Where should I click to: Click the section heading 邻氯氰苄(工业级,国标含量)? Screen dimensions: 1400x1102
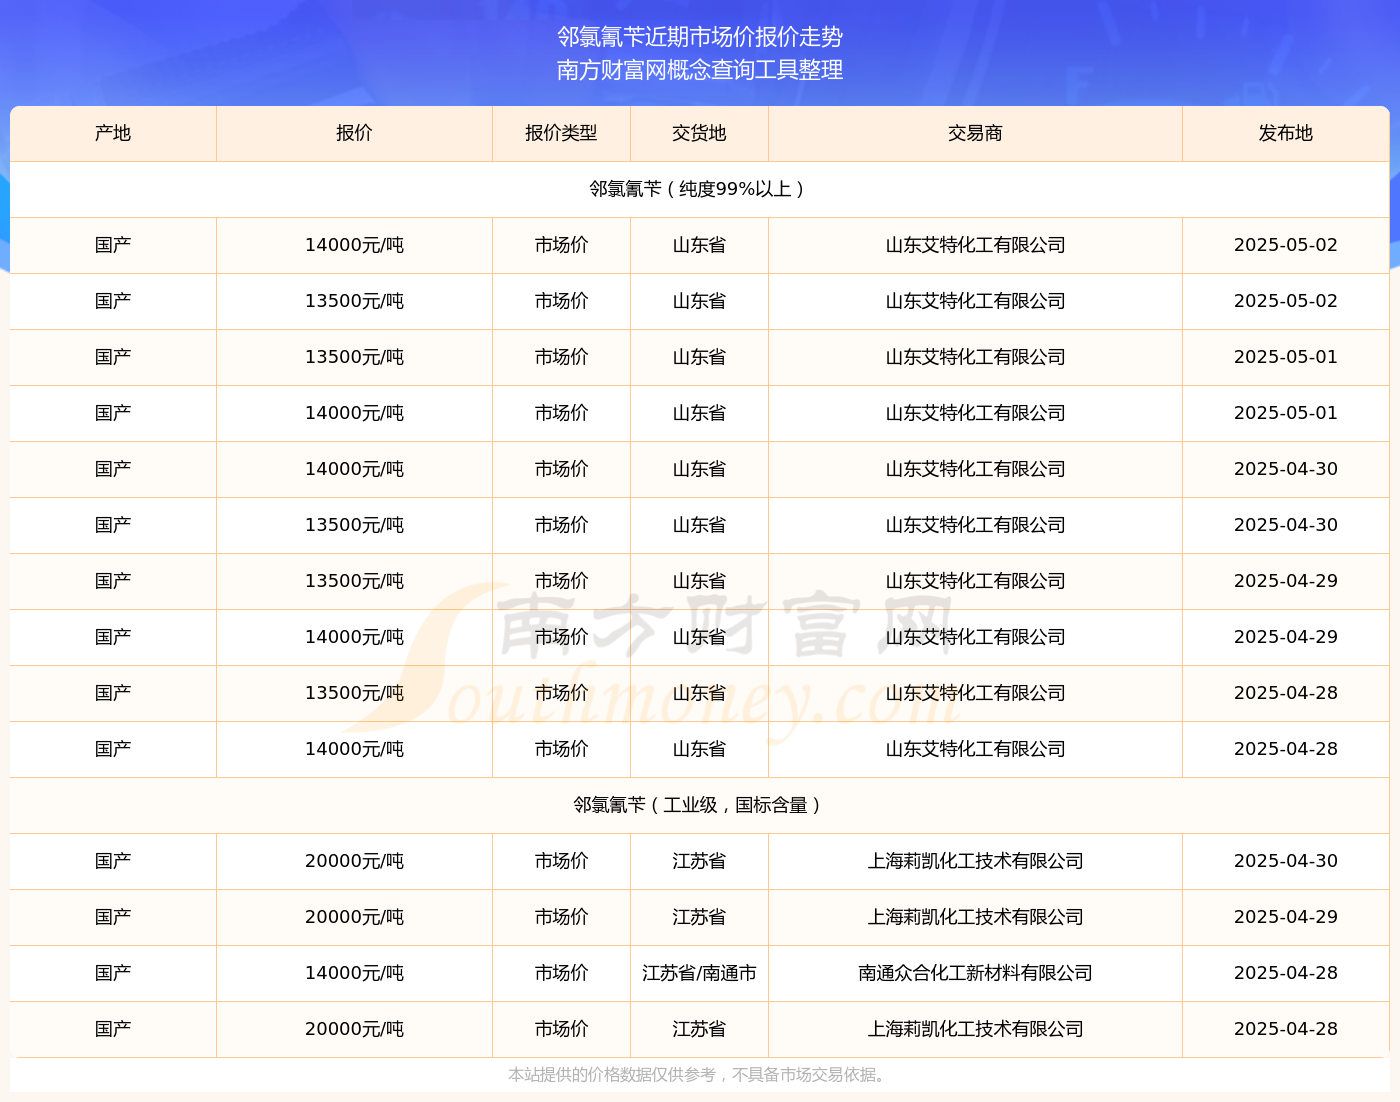point(699,805)
